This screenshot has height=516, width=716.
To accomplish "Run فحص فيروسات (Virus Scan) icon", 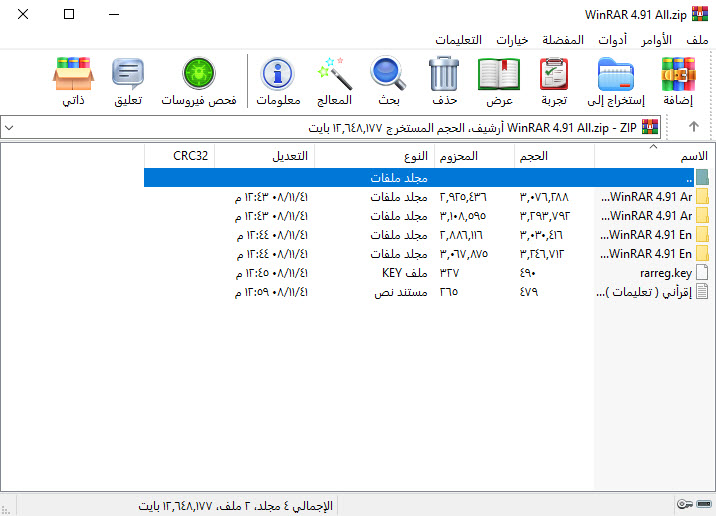I will (x=199, y=74).
